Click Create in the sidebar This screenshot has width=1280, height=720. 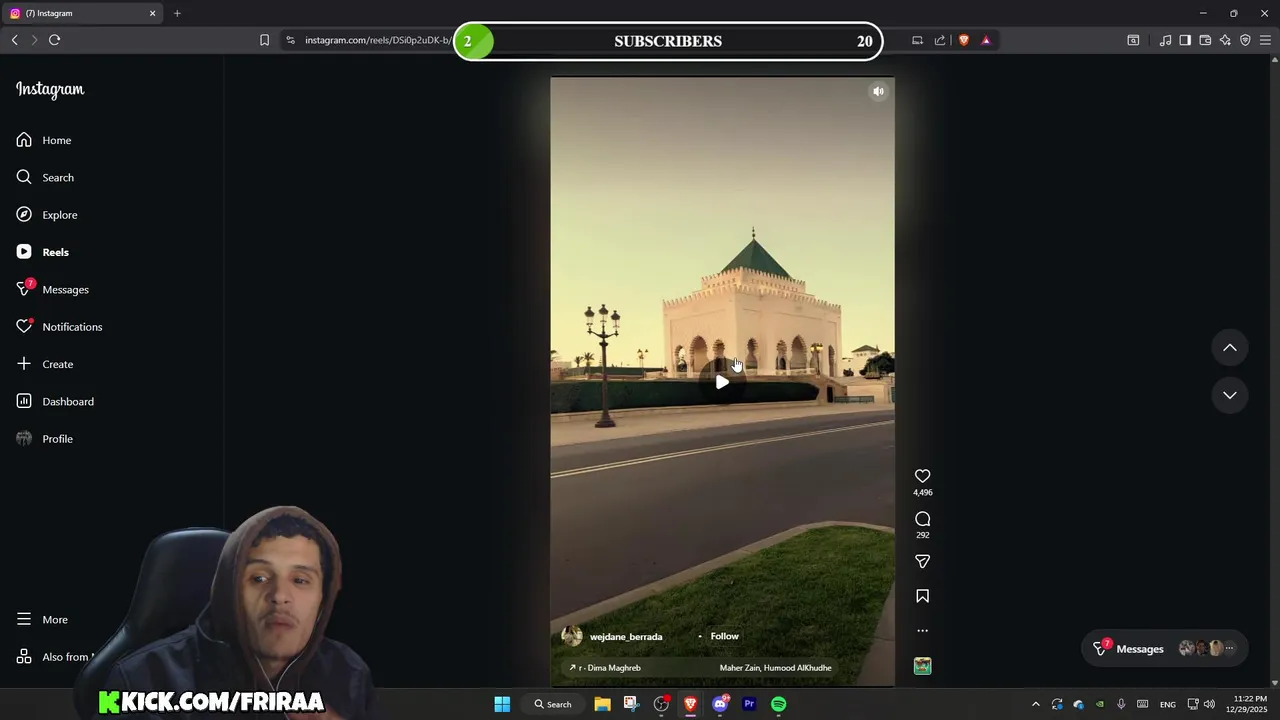(x=45, y=364)
